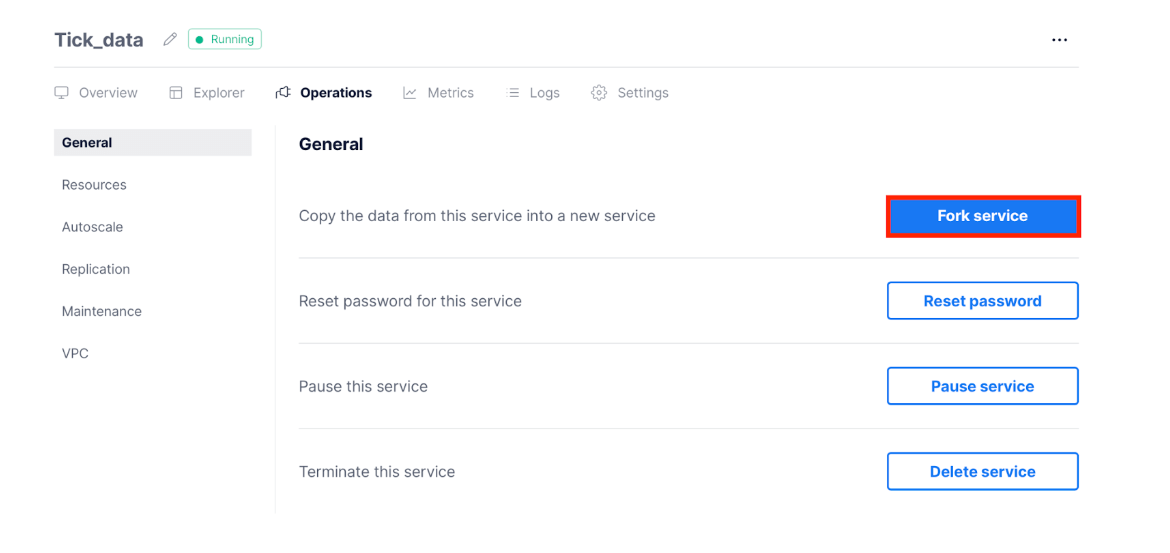Select VPC in the sidebar

coord(75,353)
